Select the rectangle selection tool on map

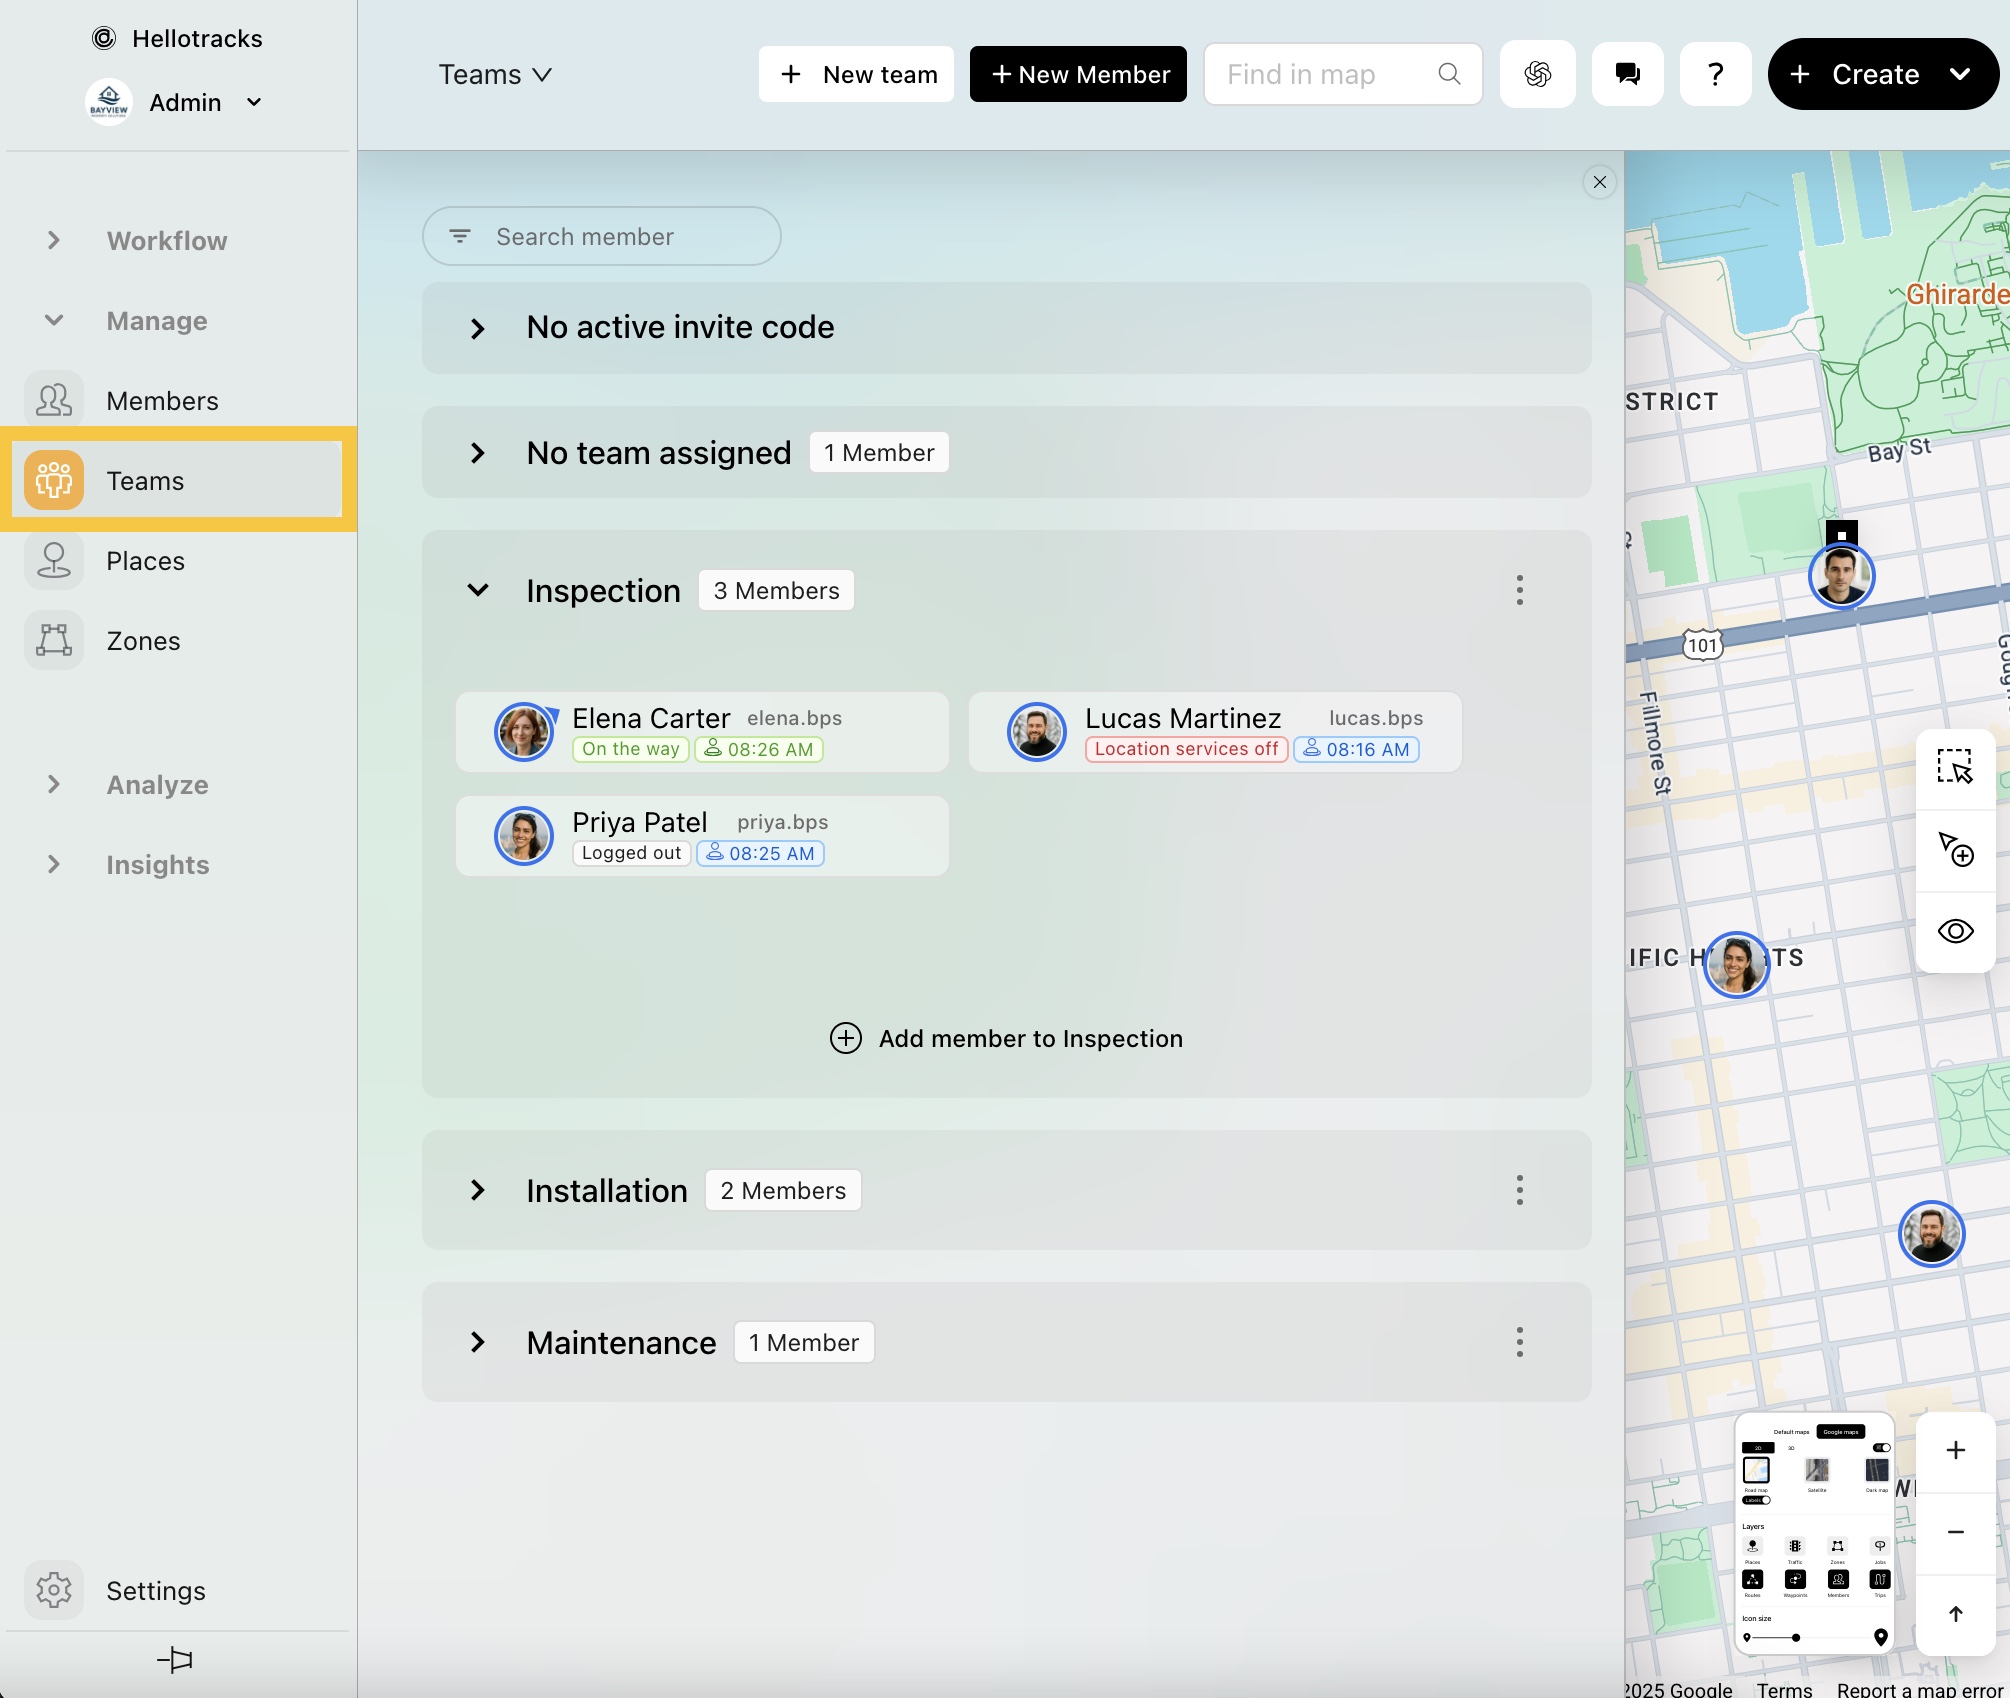pyautogui.click(x=1955, y=767)
